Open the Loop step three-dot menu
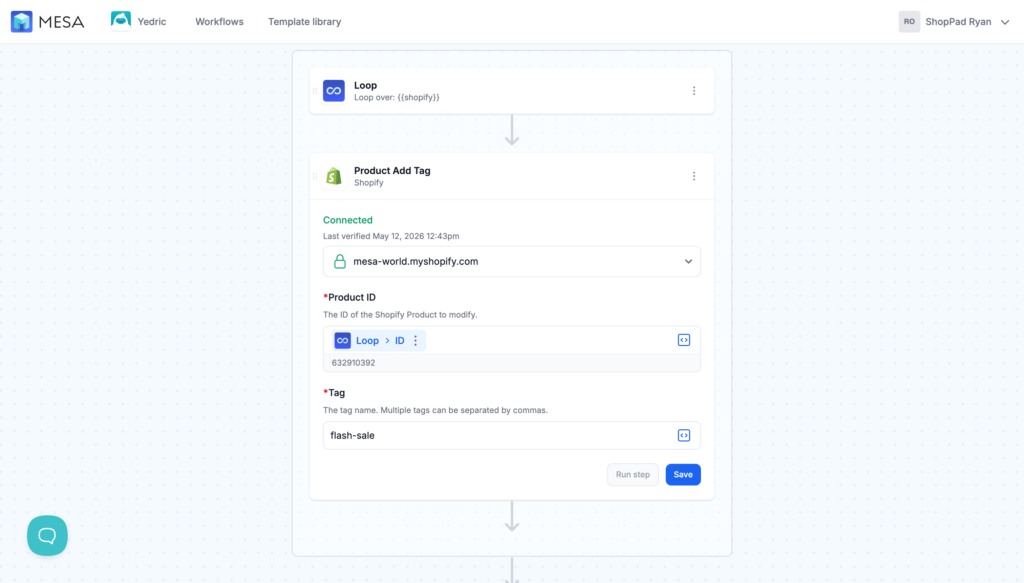Screen dimensions: 1024x583 tap(694, 91)
